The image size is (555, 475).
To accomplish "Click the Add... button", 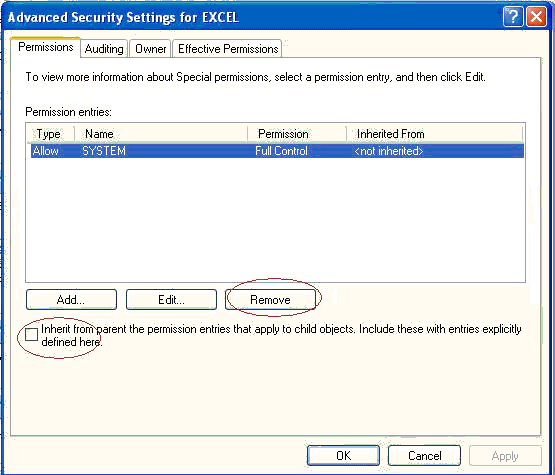I will 71,300.
